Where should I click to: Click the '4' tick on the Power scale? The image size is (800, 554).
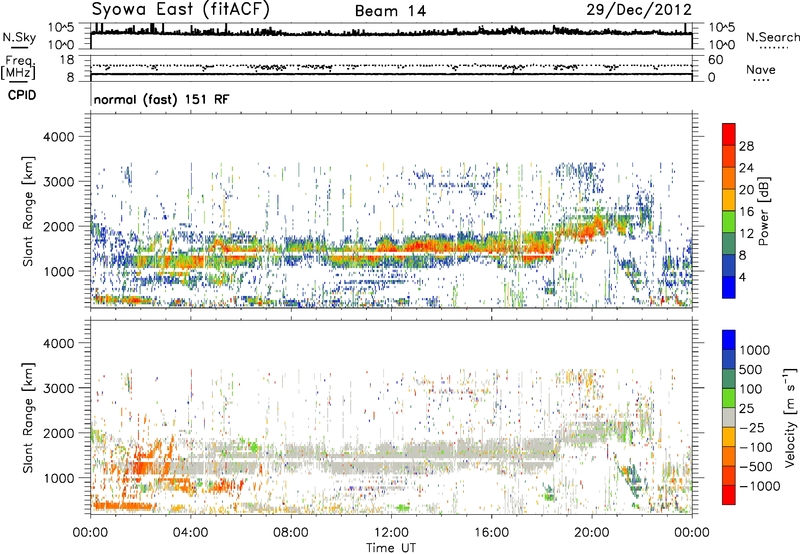tap(742, 277)
